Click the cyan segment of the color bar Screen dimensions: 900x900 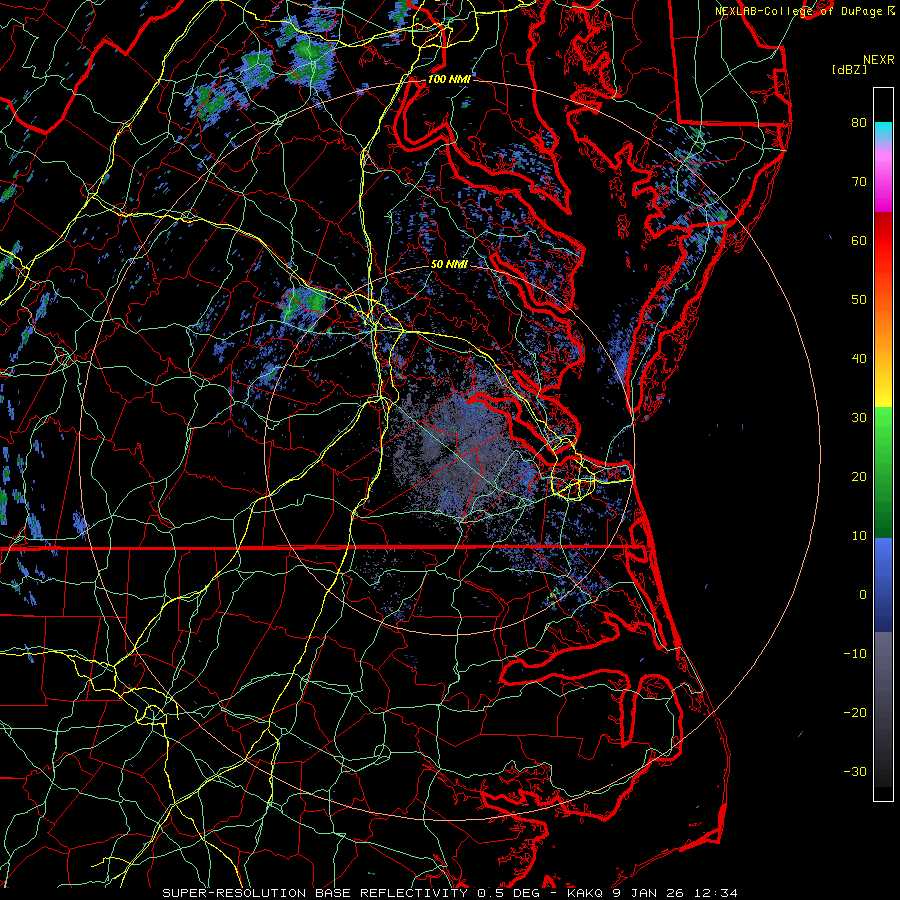[x=883, y=131]
